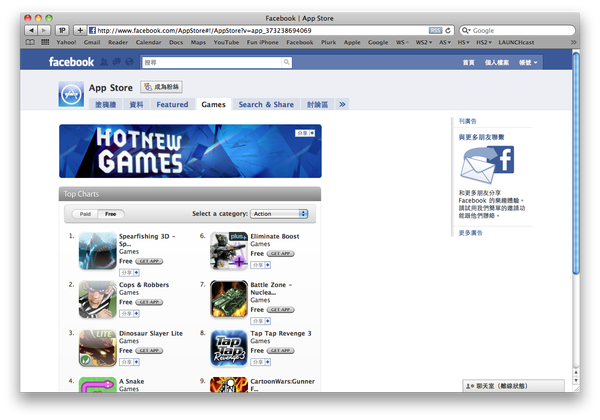600x420 pixels.
Task: Get the Battle Zone app
Action: (x=280, y=310)
